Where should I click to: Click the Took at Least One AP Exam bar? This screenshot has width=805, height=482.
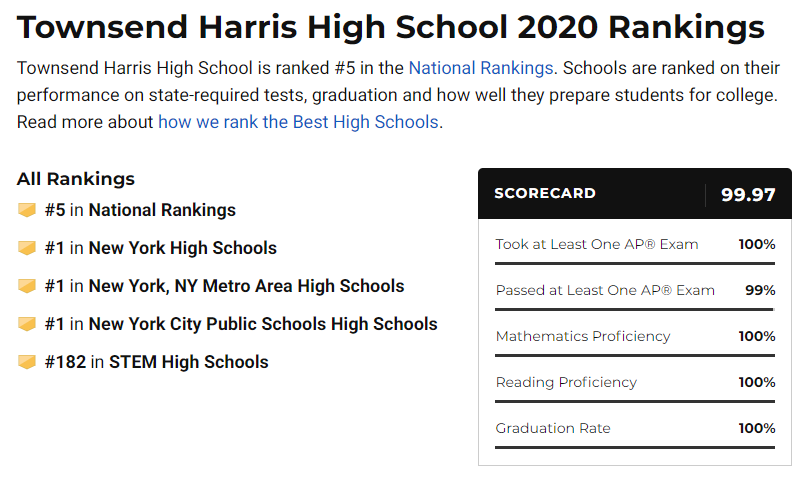click(635, 264)
